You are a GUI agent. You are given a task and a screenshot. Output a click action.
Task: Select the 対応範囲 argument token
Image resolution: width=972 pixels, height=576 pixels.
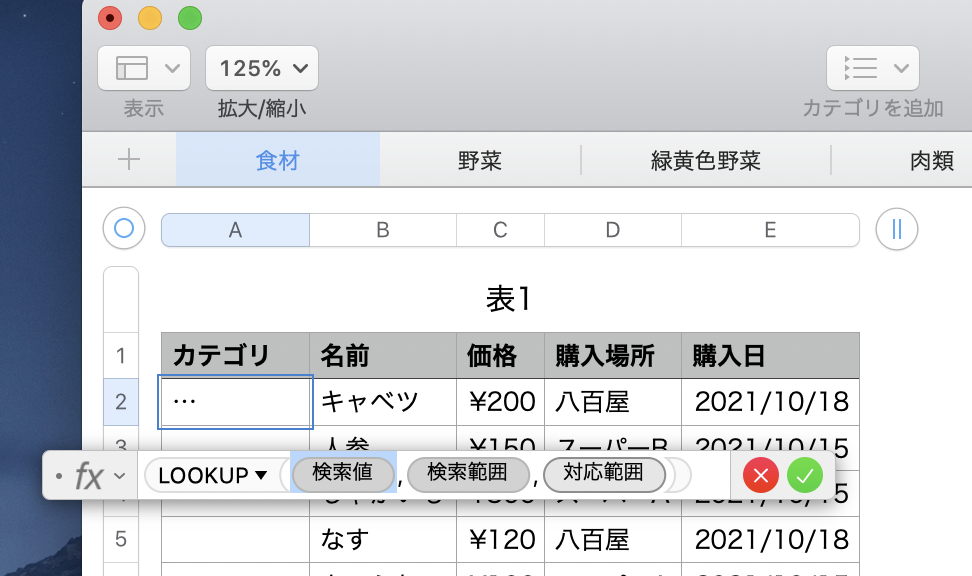tap(604, 474)
